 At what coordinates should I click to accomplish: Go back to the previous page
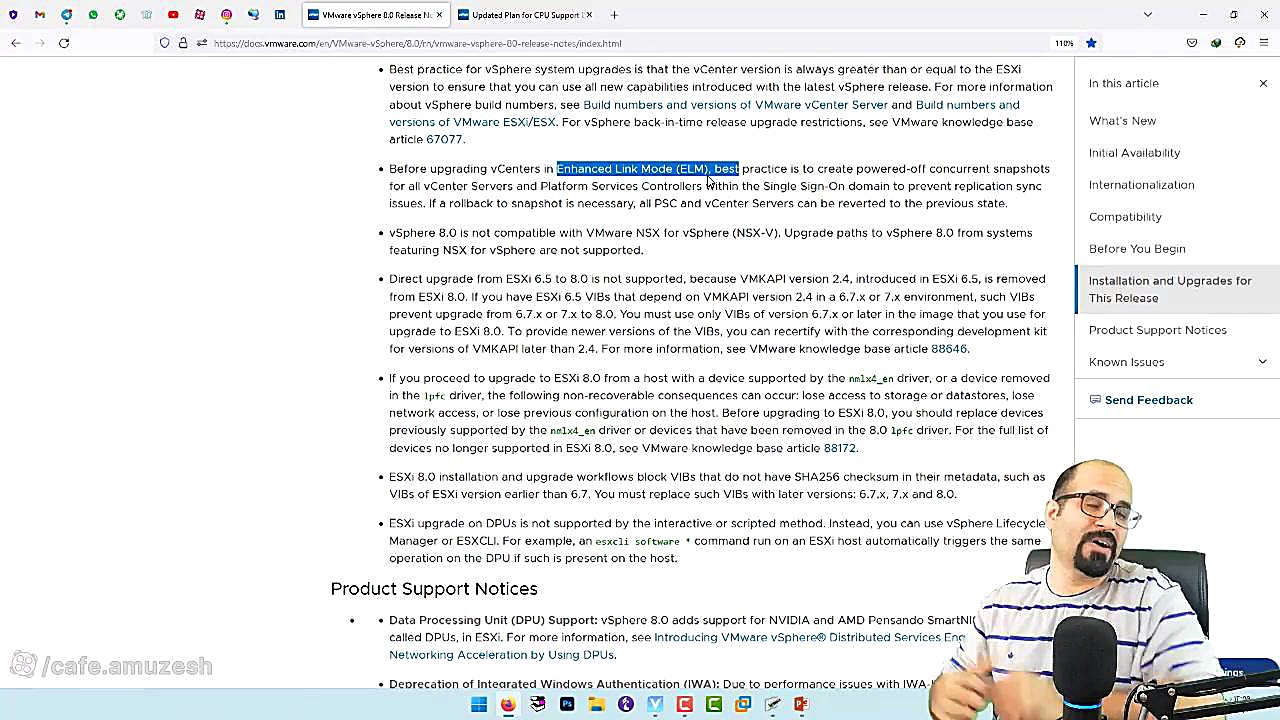tap(16, 43)
